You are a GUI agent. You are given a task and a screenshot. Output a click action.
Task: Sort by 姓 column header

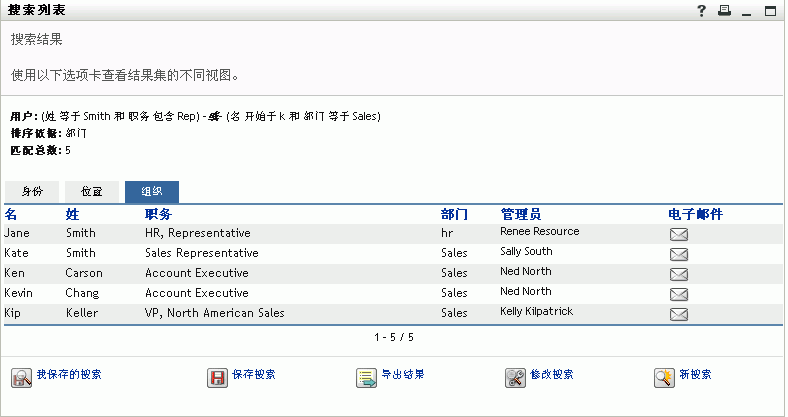[71, 214]
